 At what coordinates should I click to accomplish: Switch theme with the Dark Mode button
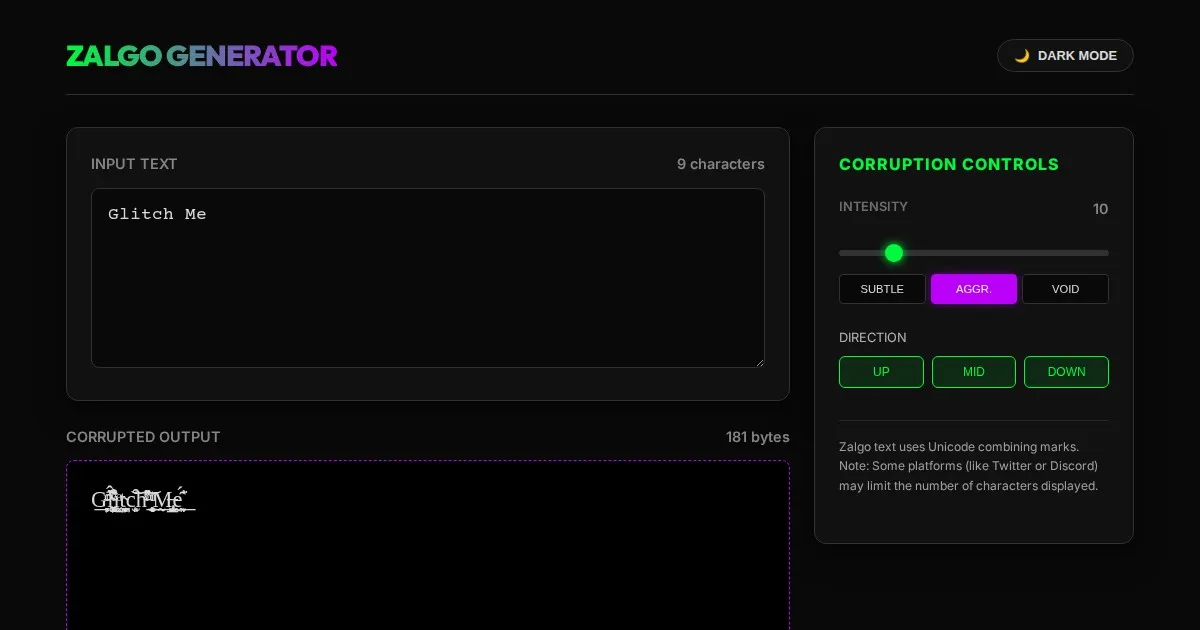pyautogui.click(x=1065, y=56)
